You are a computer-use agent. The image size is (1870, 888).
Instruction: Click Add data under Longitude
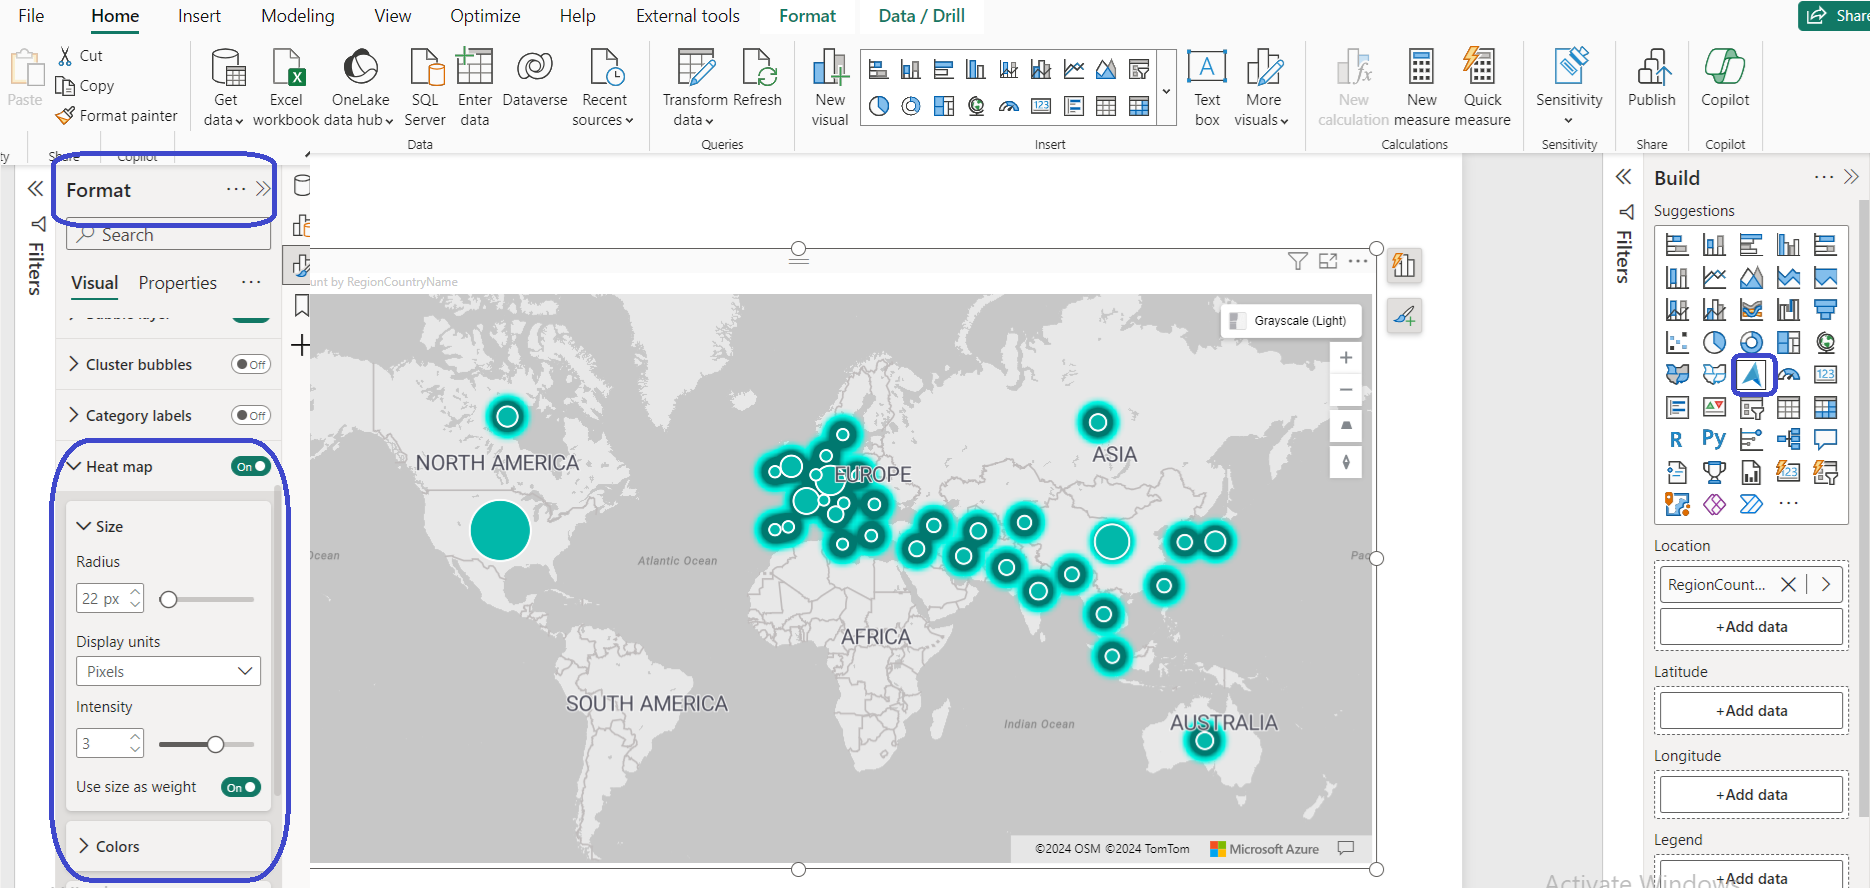tap(1751, 795)
